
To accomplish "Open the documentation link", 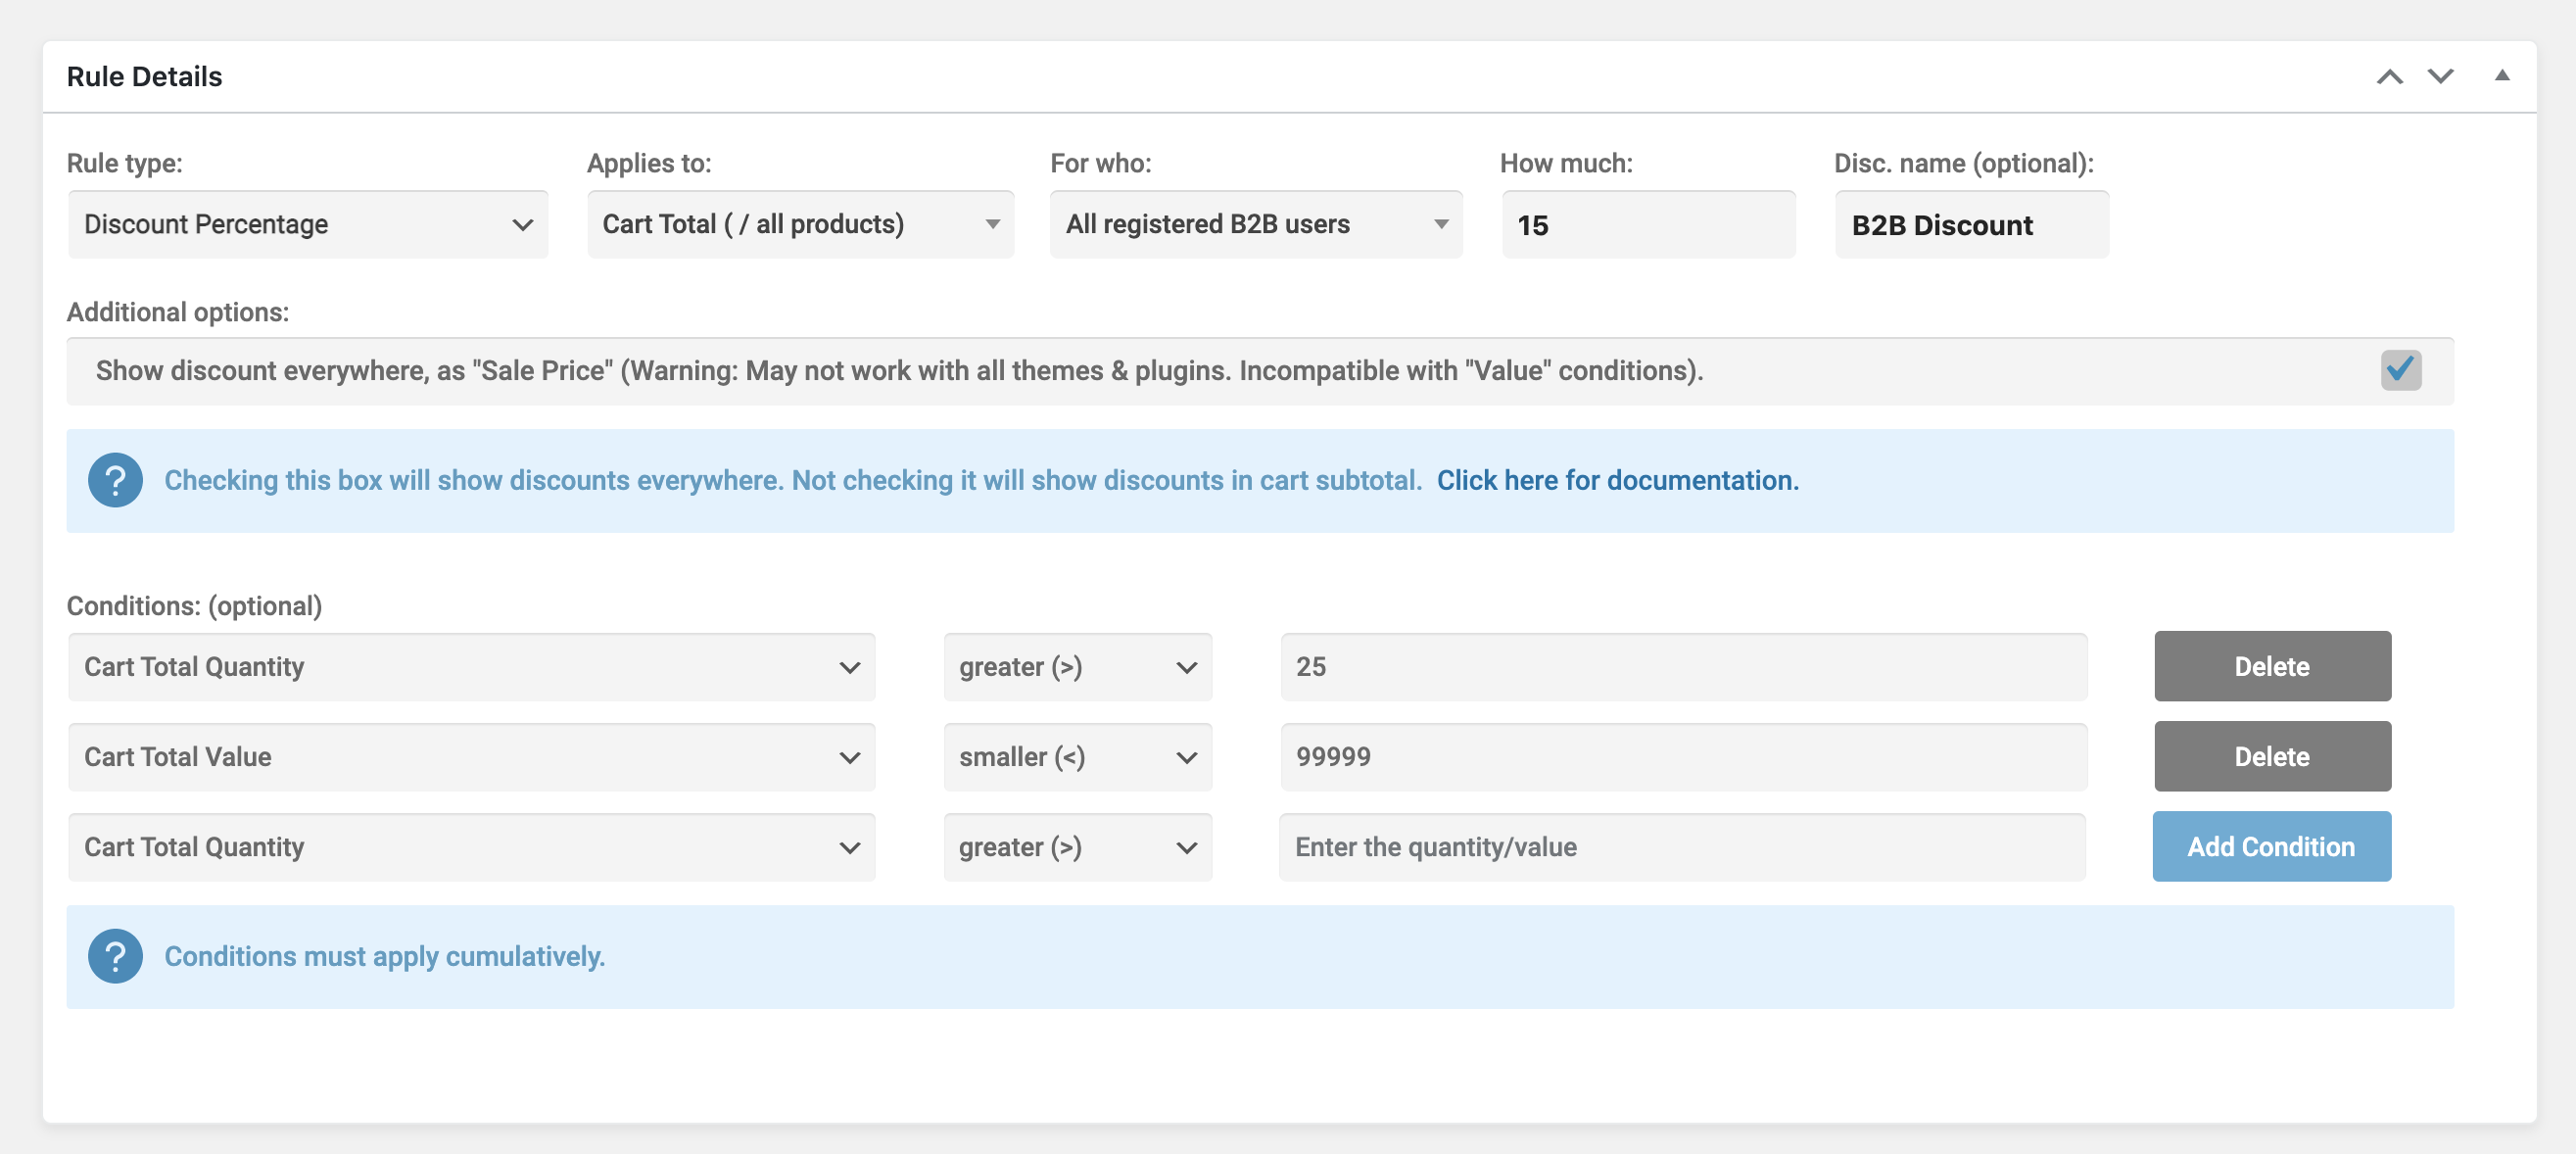I will pyautogui.click(x=1617, y=481).
